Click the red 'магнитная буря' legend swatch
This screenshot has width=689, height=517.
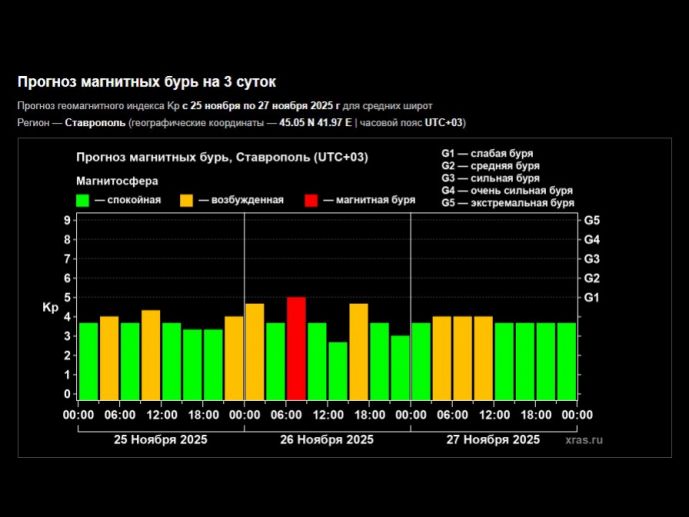click(x=311, y=200)
